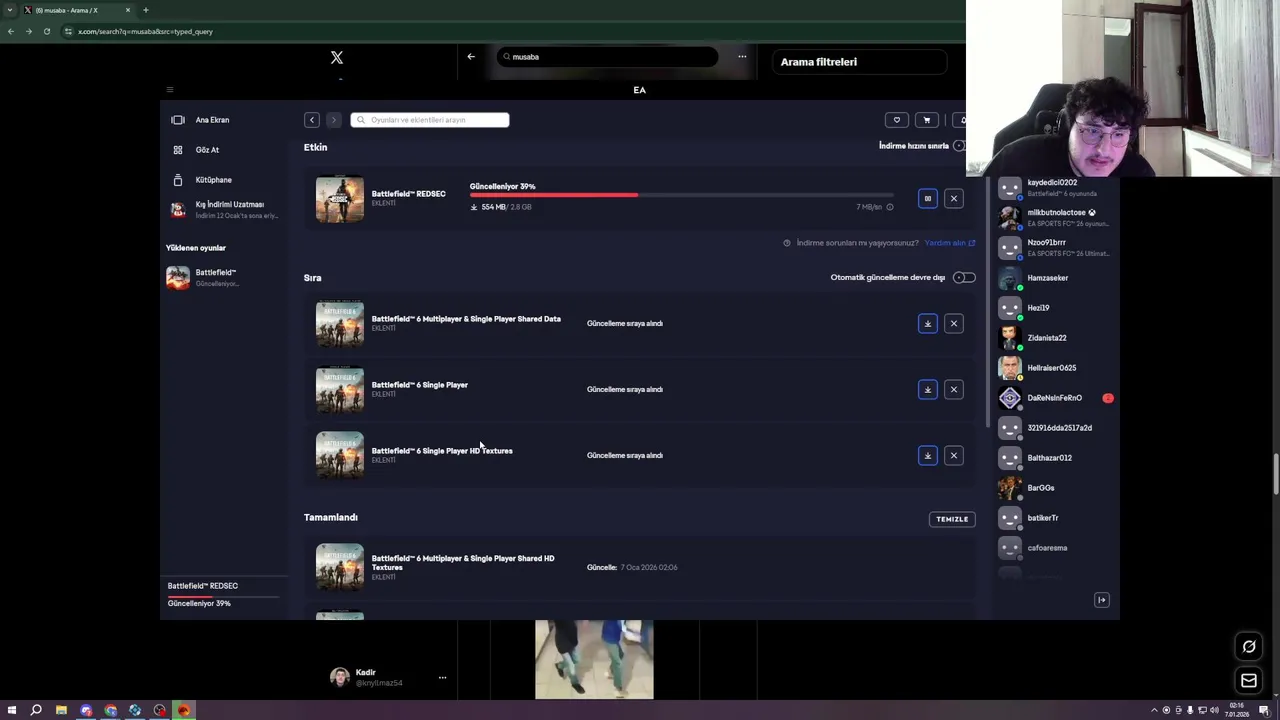Open friend Hellraiser0625 in friends list
Screen dimensions: 1280x720
(x=1054, y=368)
